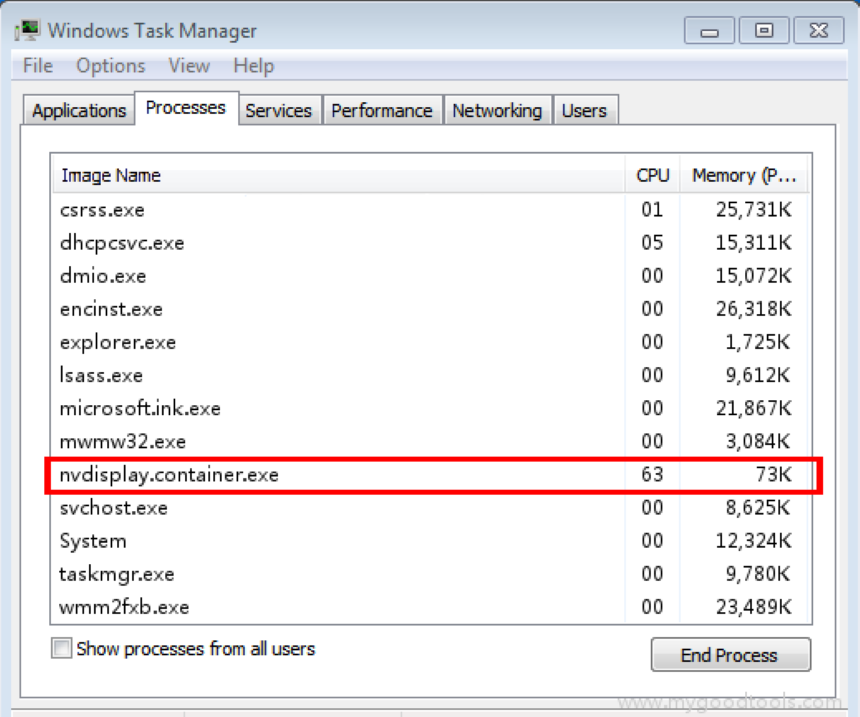
Task: Select the dhcpcsvc.exe process row
Action: coord(431,242)
